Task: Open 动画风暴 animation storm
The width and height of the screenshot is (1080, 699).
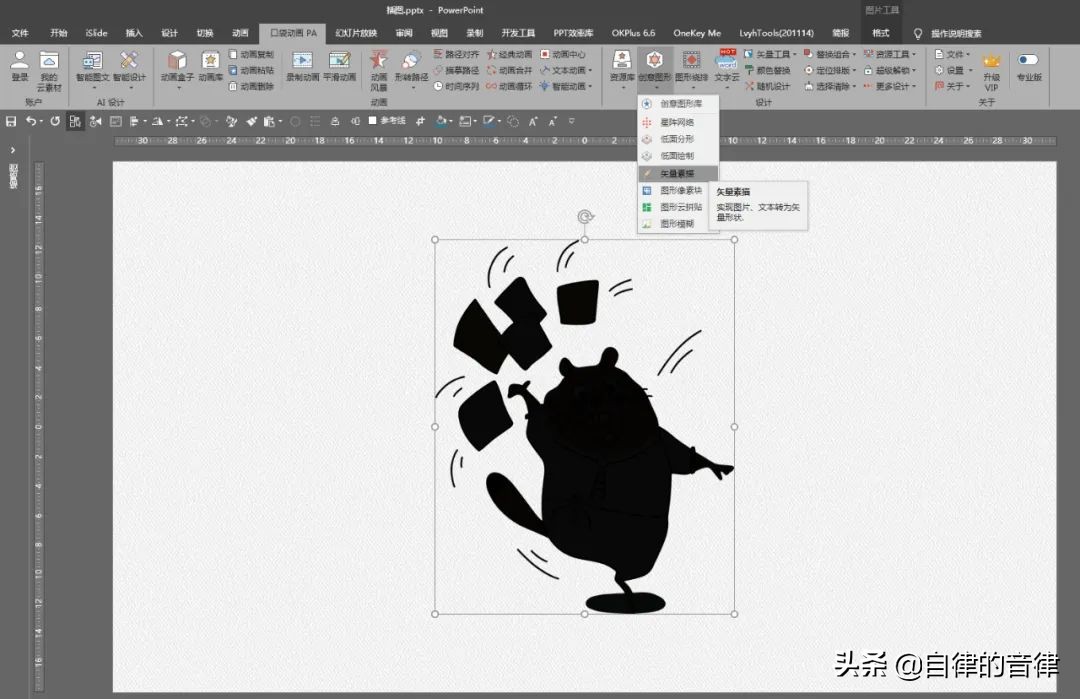Action: (379, 70)
